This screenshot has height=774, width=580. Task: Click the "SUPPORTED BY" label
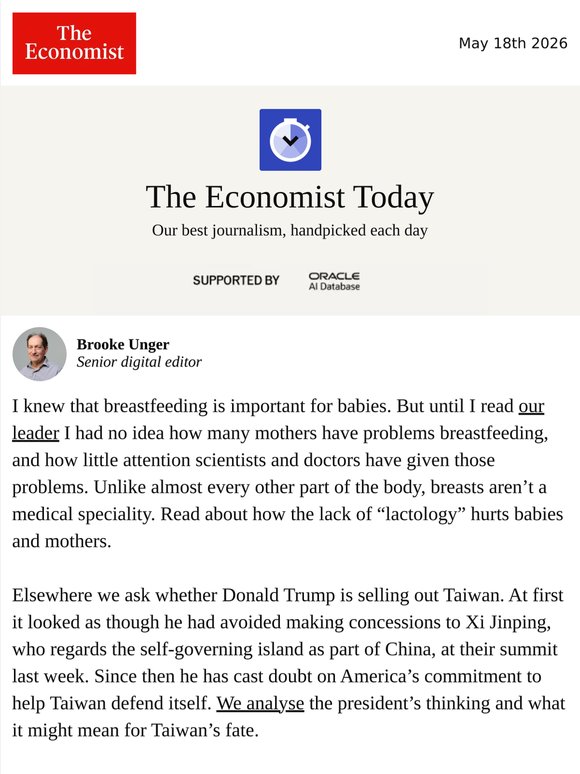236,280
